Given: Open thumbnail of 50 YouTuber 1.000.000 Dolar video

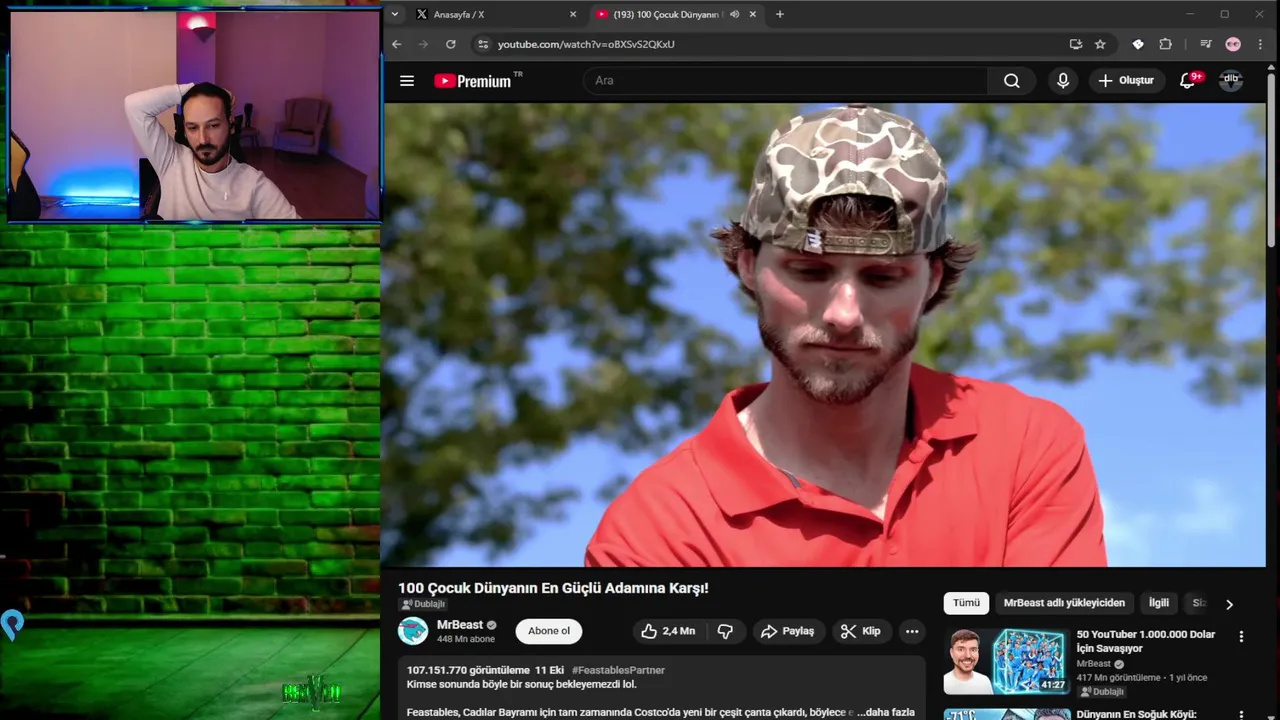Looking at the screenshot, I should [x=1007, y=661].
